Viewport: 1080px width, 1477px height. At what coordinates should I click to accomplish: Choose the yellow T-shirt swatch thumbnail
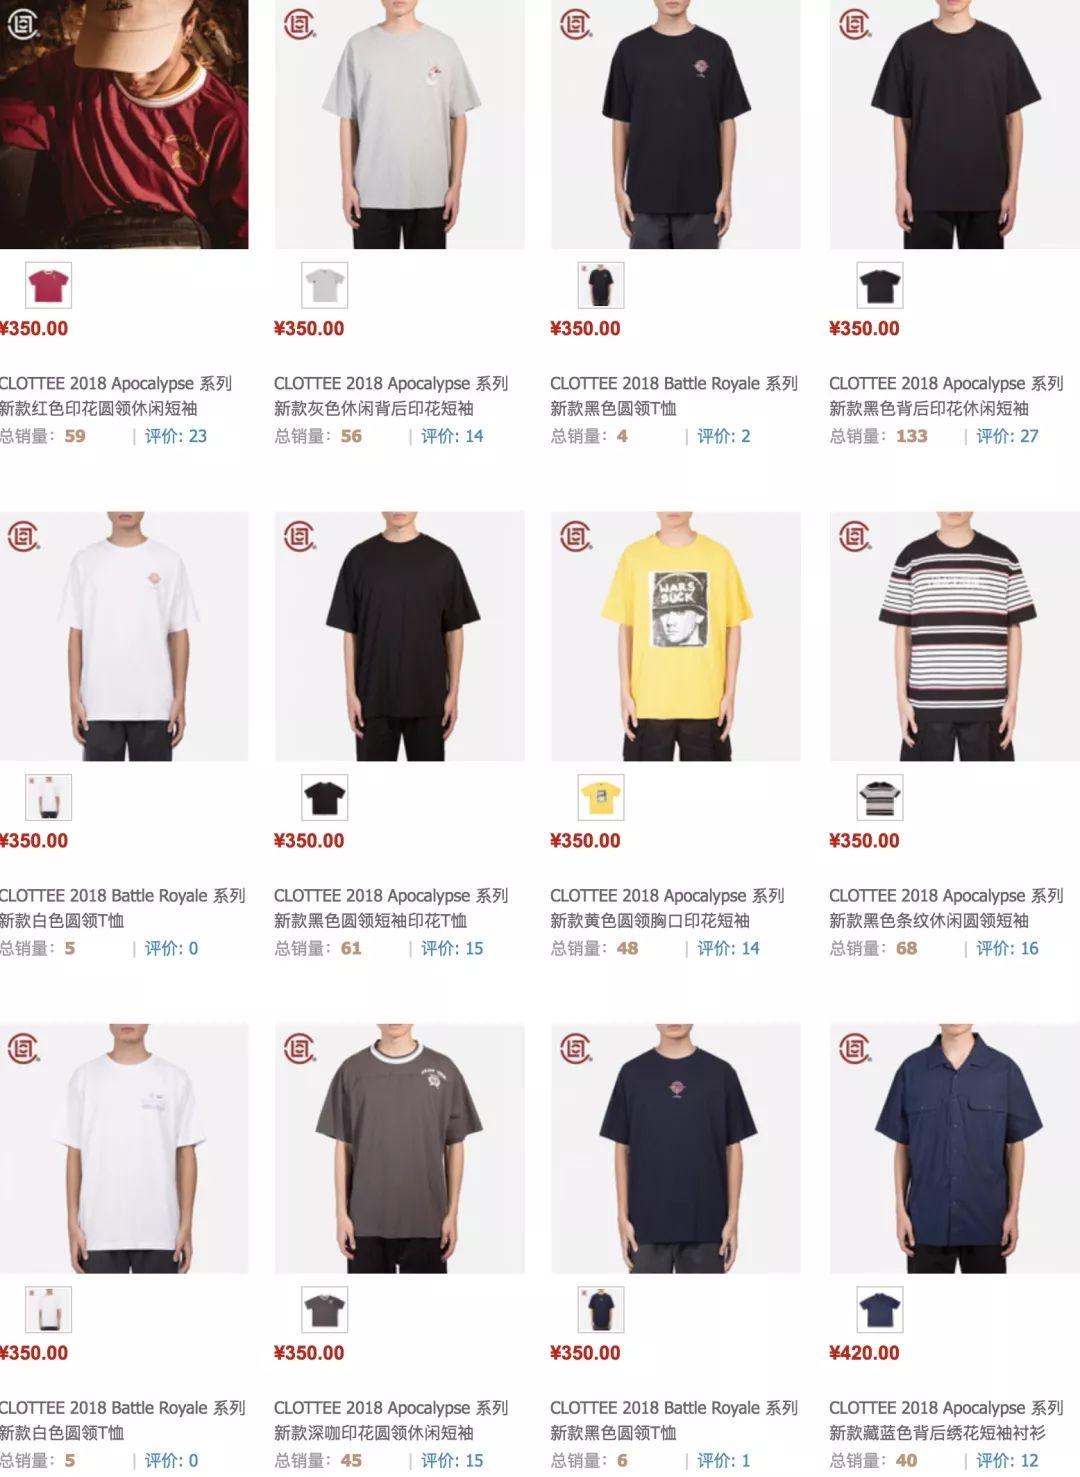(602, 798)
